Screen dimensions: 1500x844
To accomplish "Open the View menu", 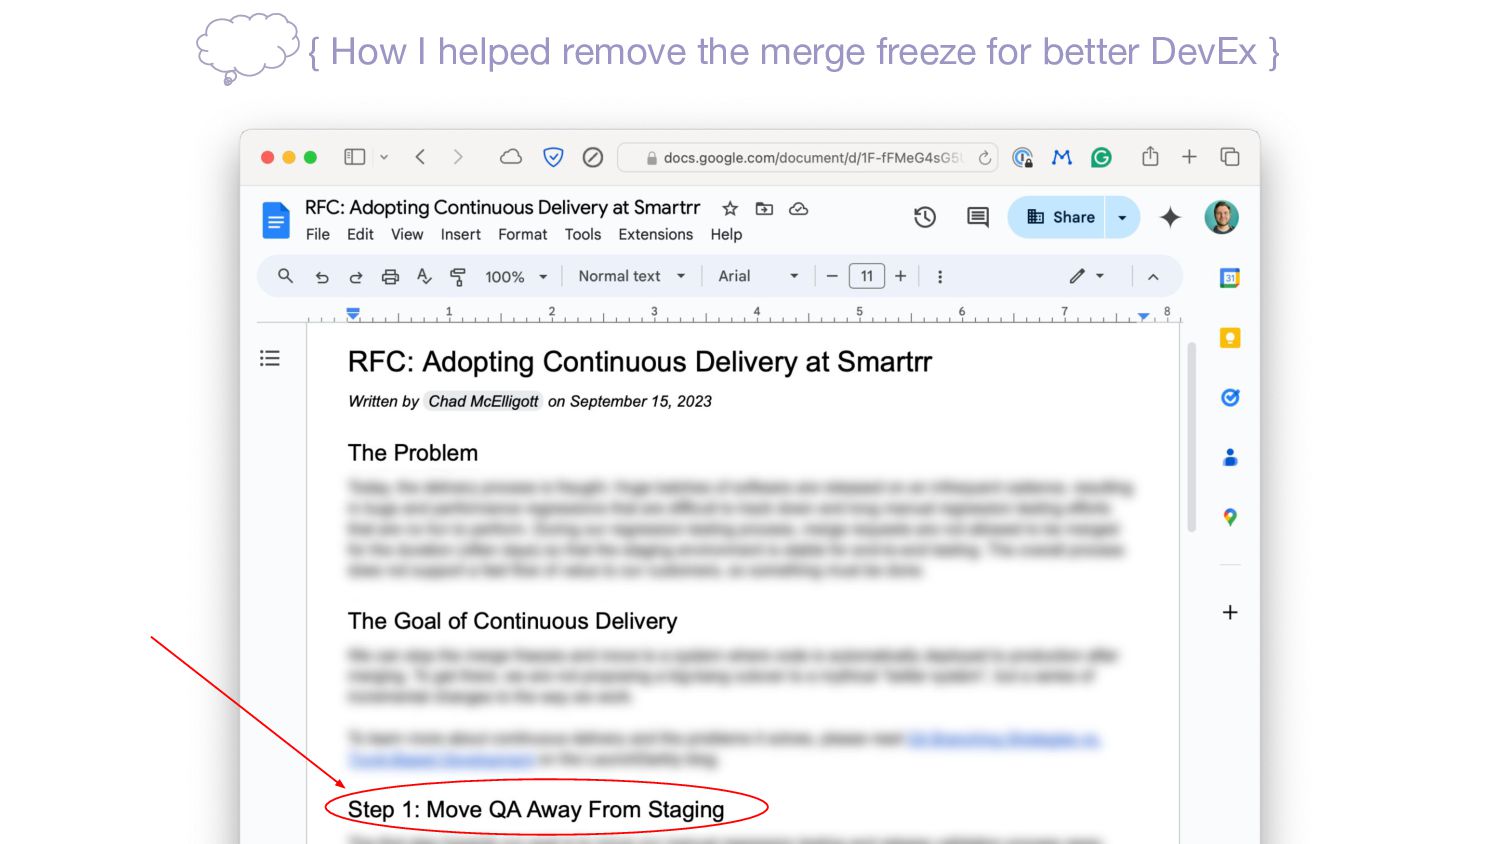I will click(x=407, y=234).
